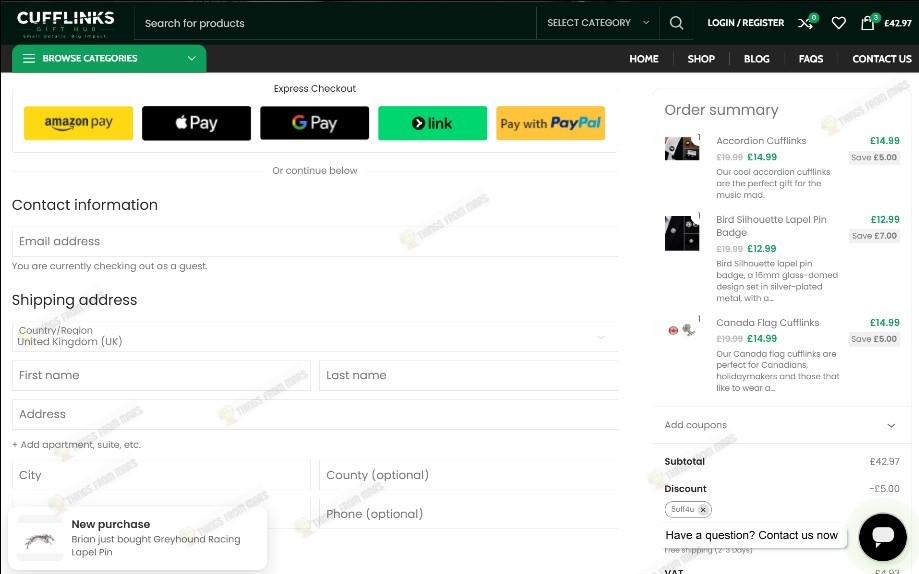The height and width of the screenshot is (574, 919).
Task: Click the Canada Flag Cufflinks image
Action: click(682, 330)
